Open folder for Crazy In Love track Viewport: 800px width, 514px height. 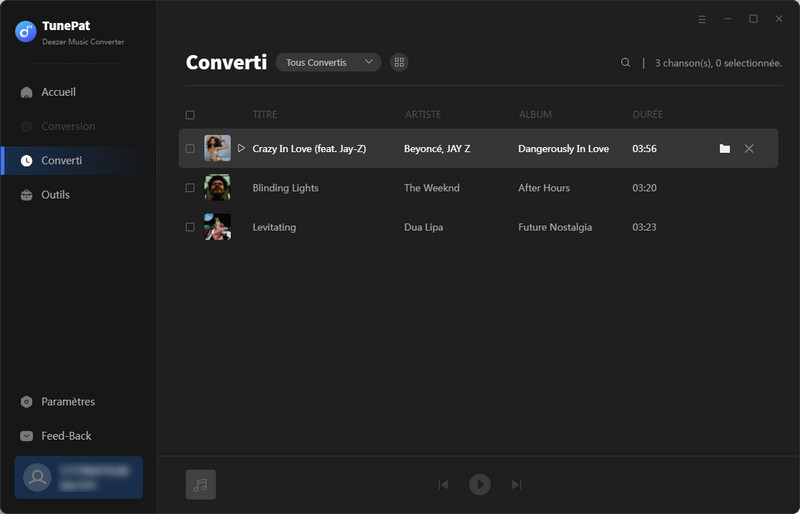pos(724,149)
